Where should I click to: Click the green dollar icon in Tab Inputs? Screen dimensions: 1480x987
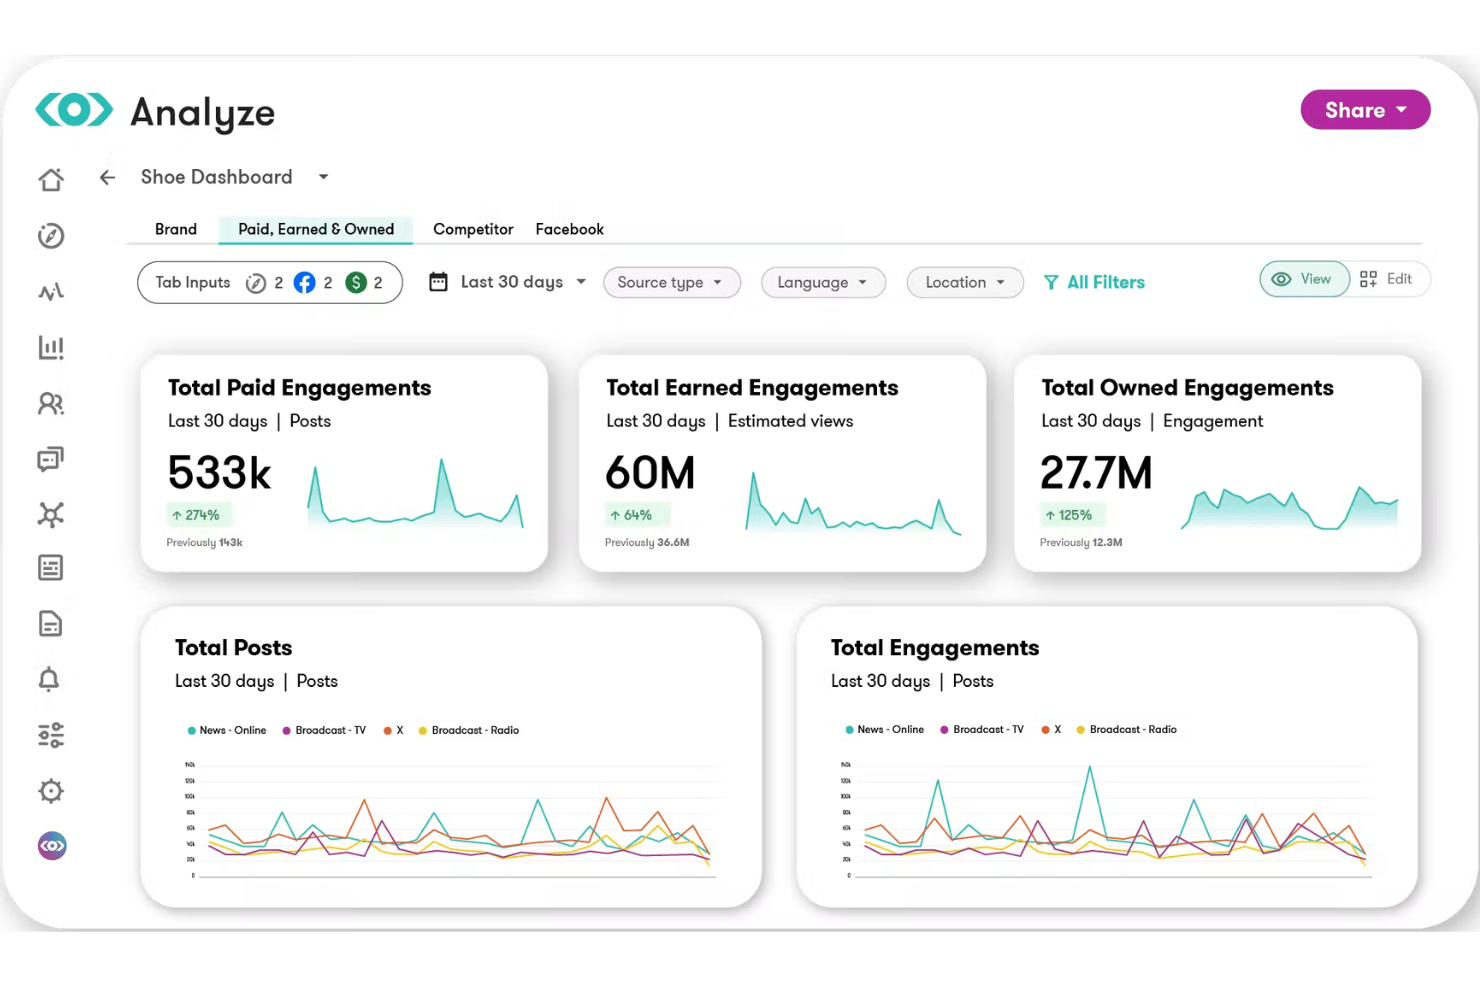(x=356, y=283)
